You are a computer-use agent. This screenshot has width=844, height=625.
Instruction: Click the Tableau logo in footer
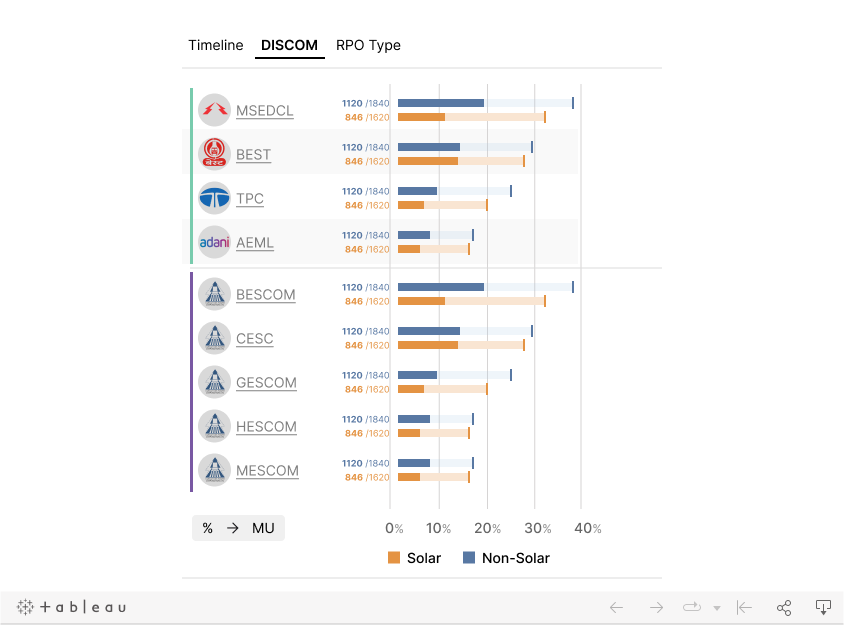point(71,607)
